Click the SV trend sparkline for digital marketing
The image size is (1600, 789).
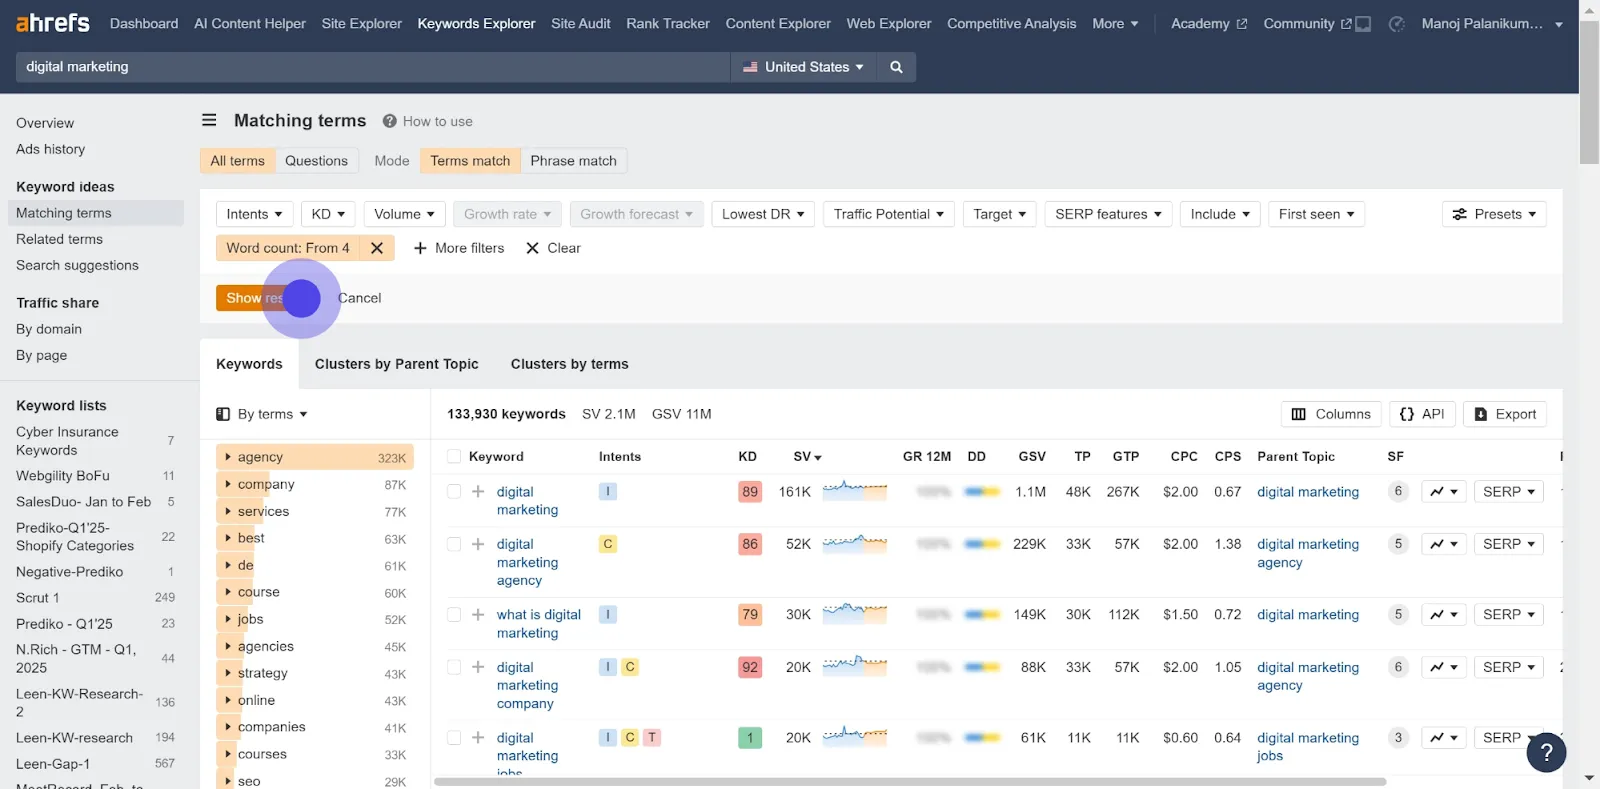tap(855, 491)
